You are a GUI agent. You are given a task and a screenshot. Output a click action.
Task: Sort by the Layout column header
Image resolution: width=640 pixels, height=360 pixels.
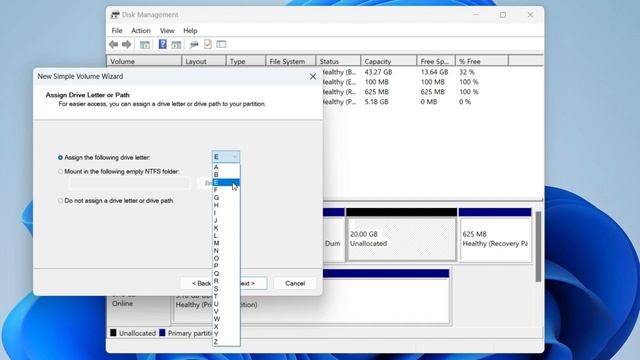[x=204, y=61]
